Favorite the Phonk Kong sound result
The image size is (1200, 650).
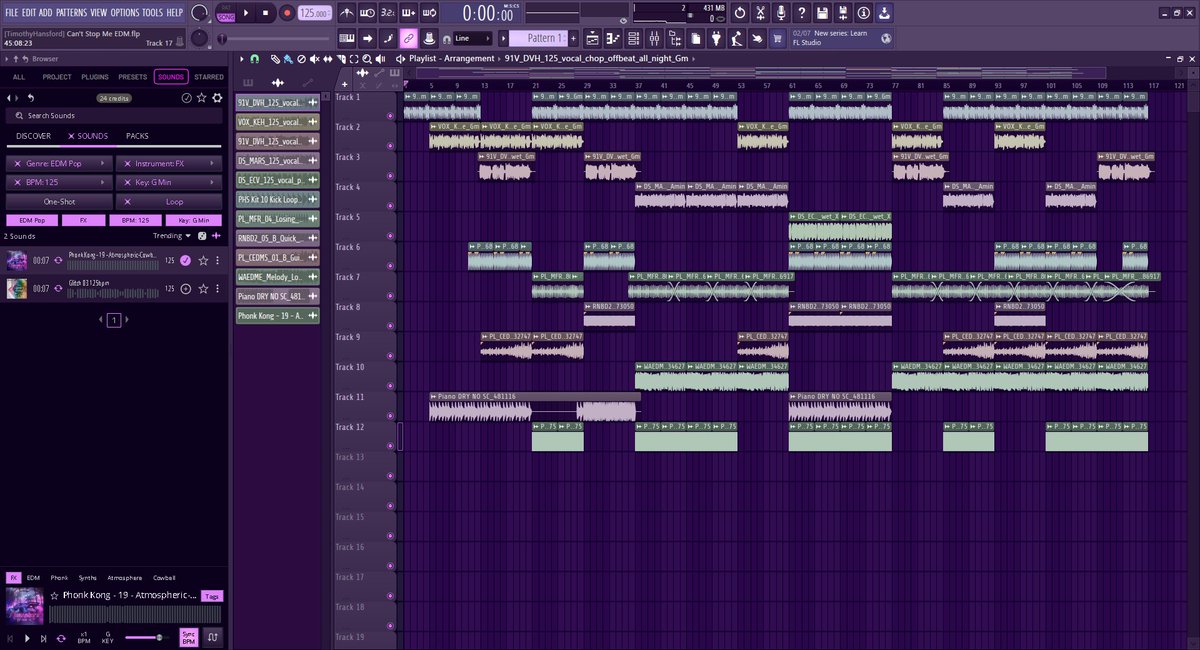pyautogui.click(x=203, y=261)
